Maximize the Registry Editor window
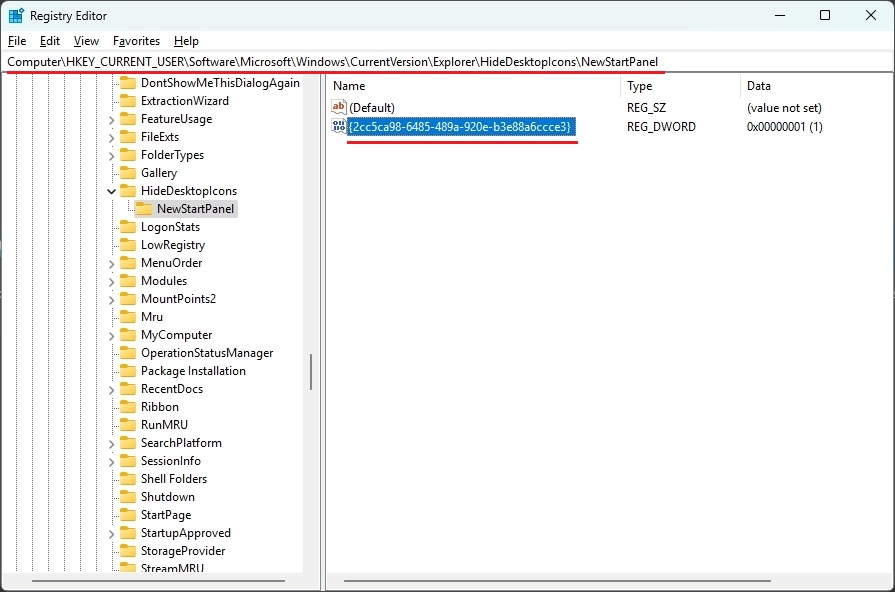This screenshot has width=895, height=592. pyautogui.click(x=825, y=15)
